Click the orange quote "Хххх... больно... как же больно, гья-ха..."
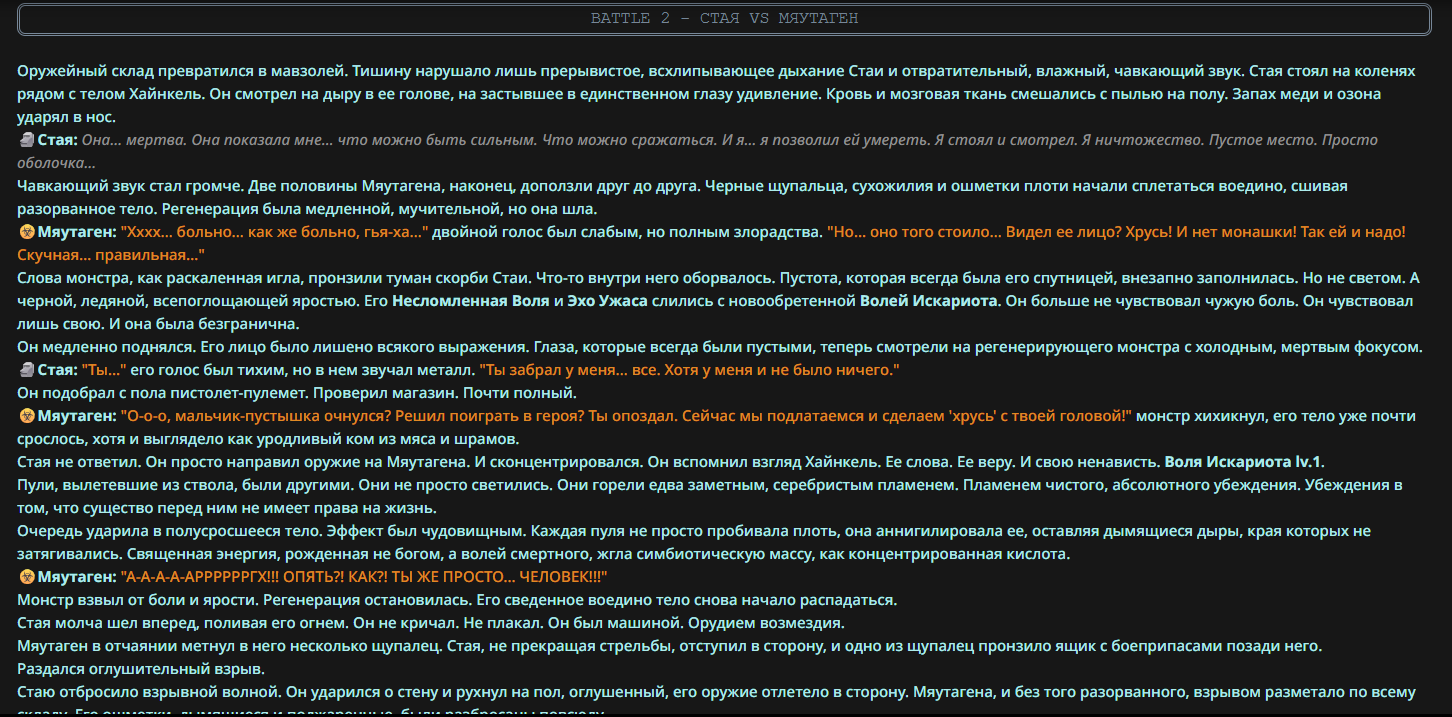 point(275,232)
